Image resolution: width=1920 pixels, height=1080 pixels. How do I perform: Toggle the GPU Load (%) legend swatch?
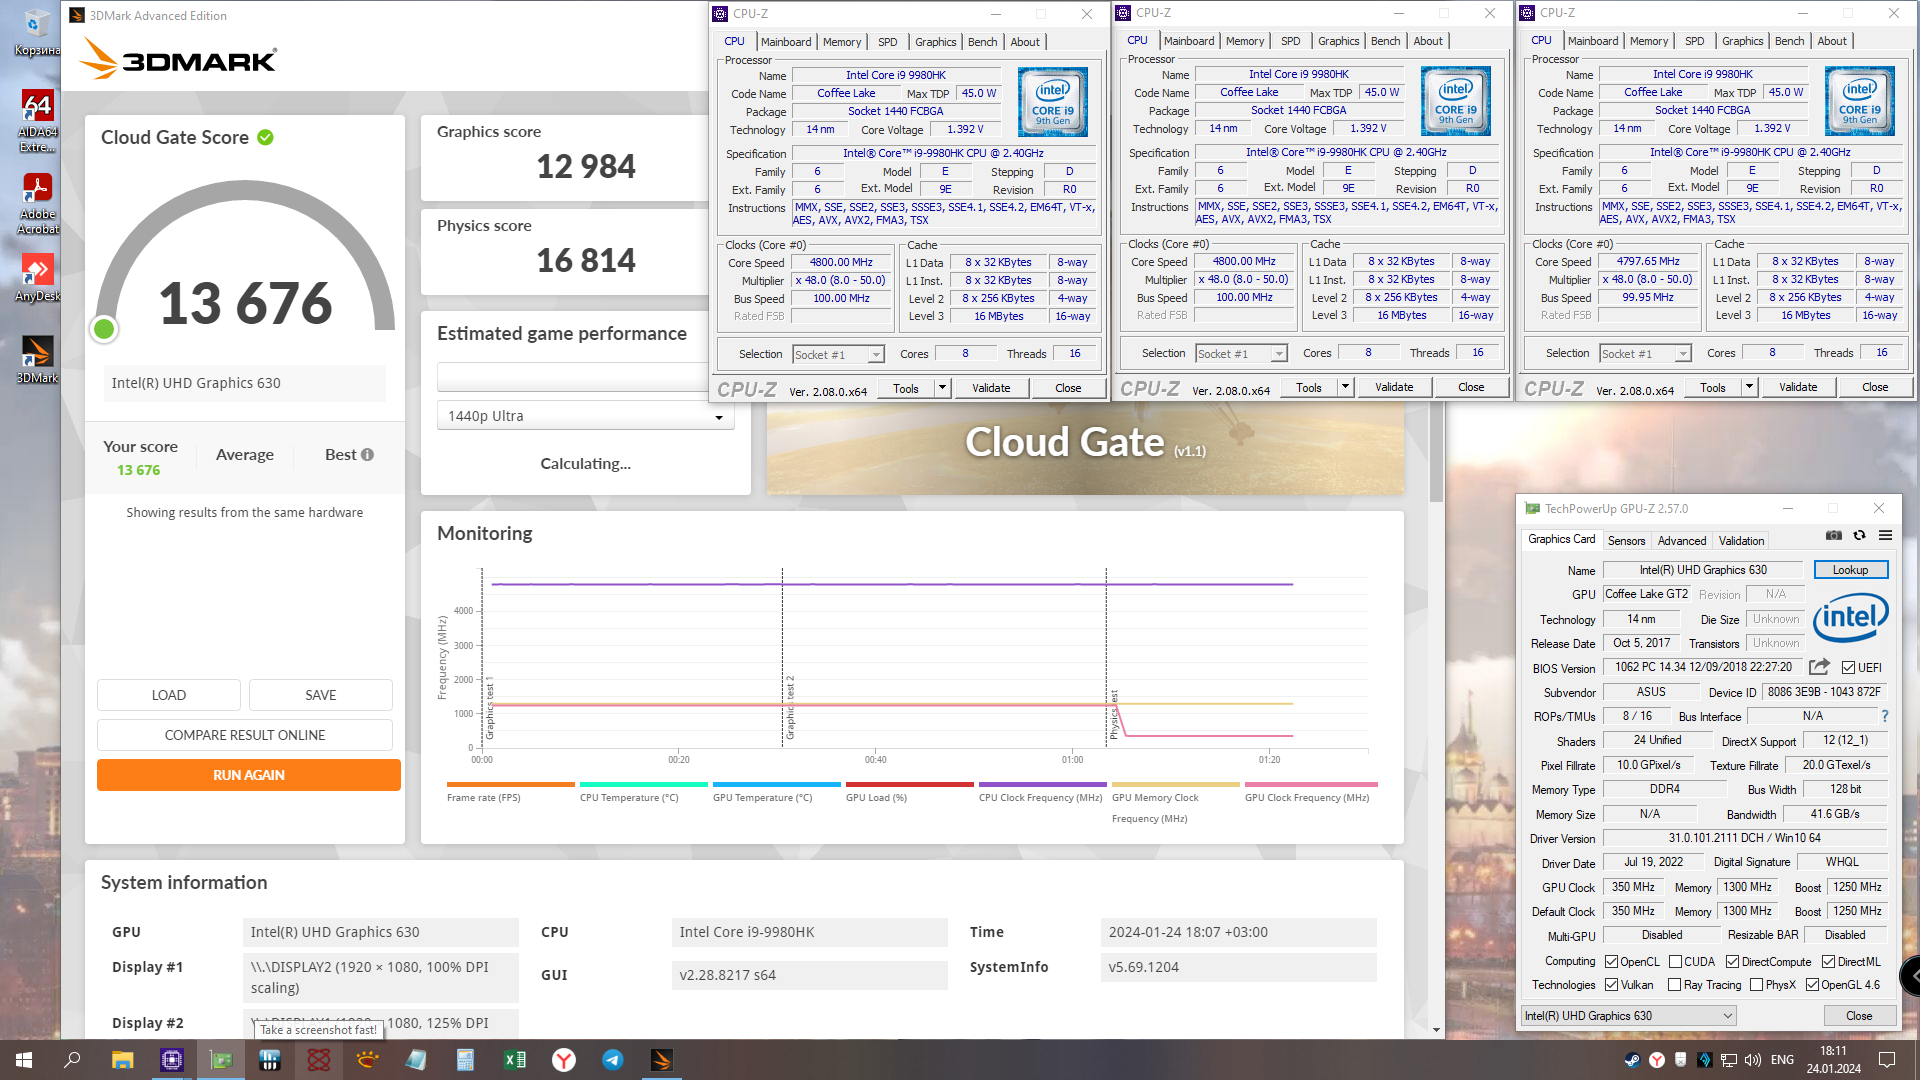(910, 785)
